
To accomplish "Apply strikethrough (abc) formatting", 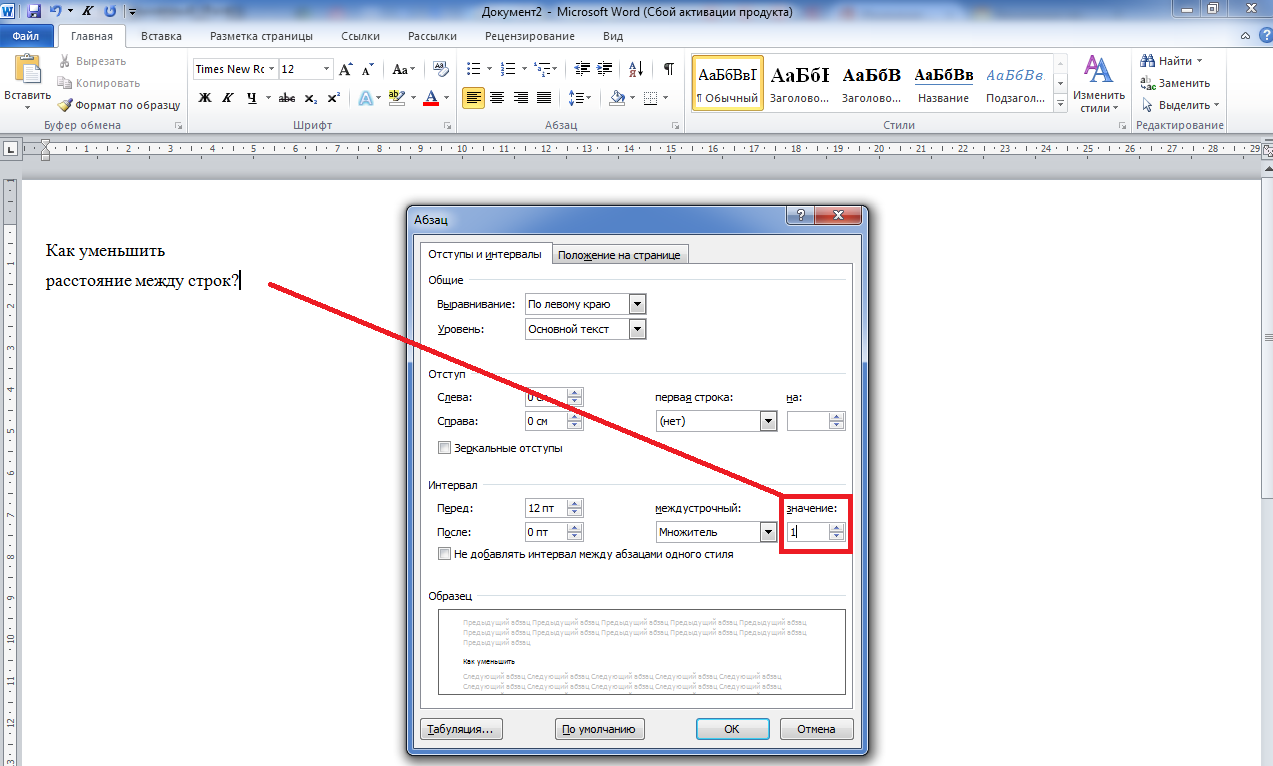I will coord(287,98).
